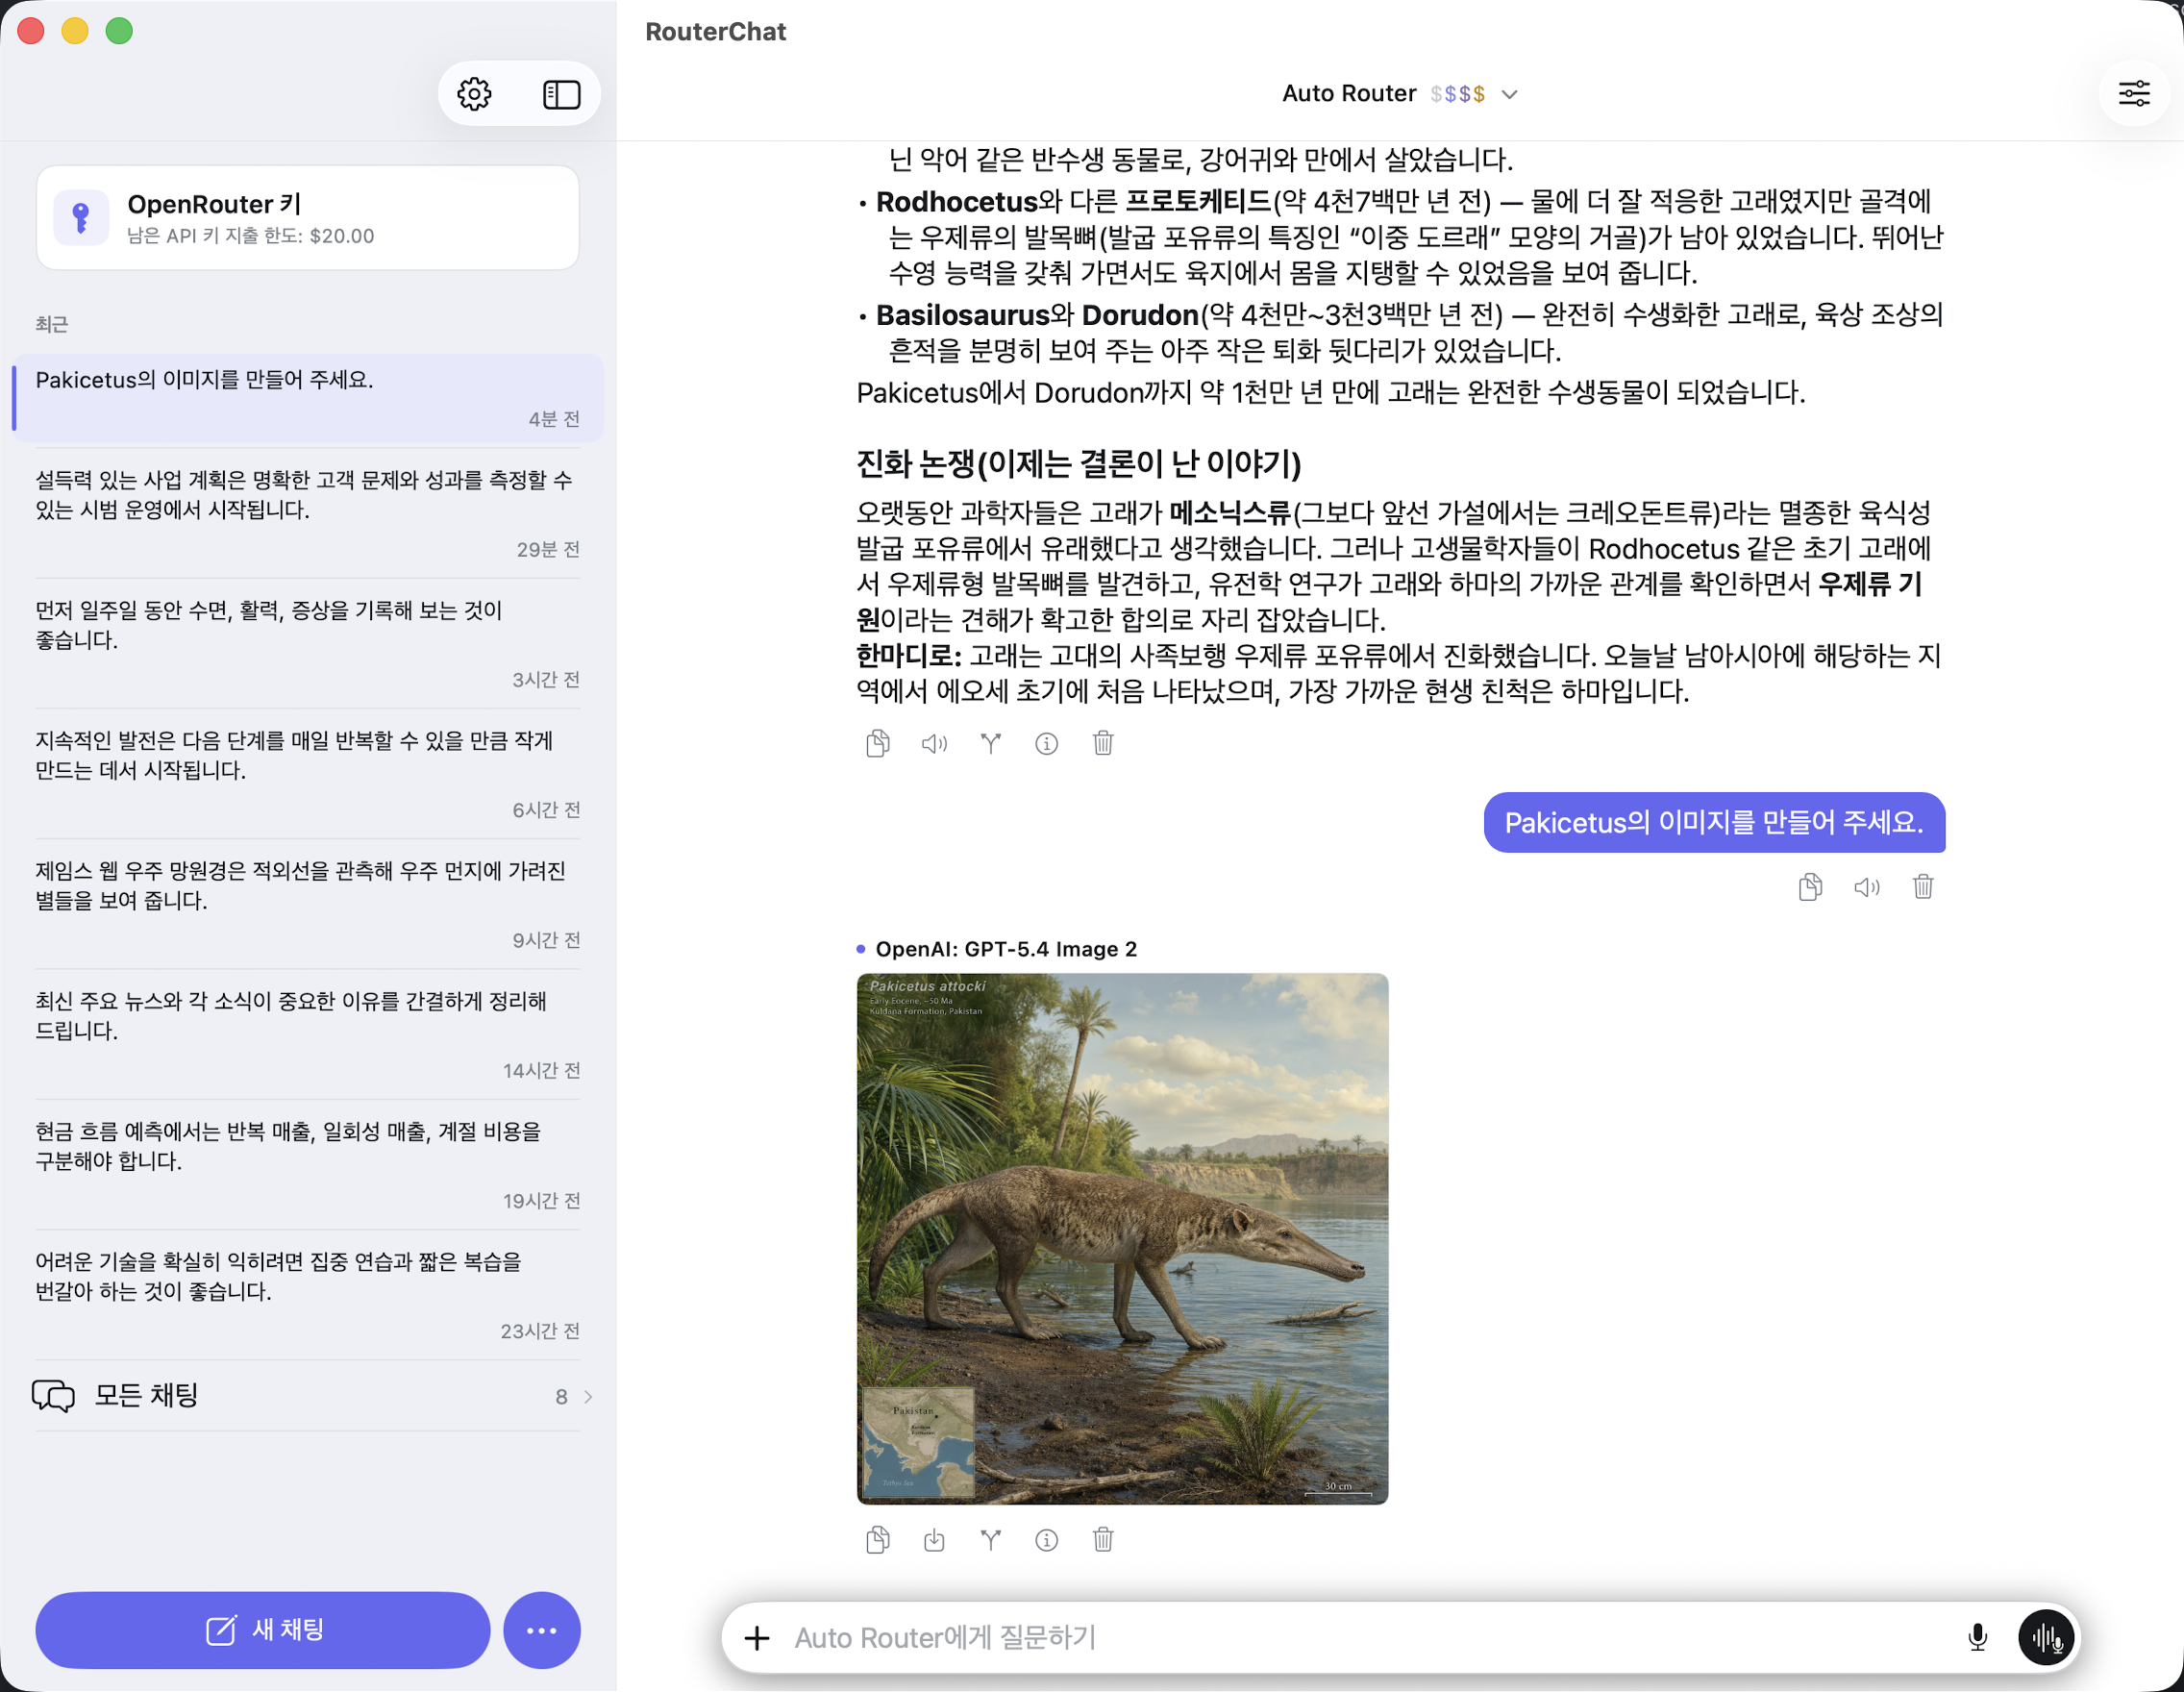This screenshot has width=2184, height=1692.
Task: Click the chat count '8'
Action: 561,1397
